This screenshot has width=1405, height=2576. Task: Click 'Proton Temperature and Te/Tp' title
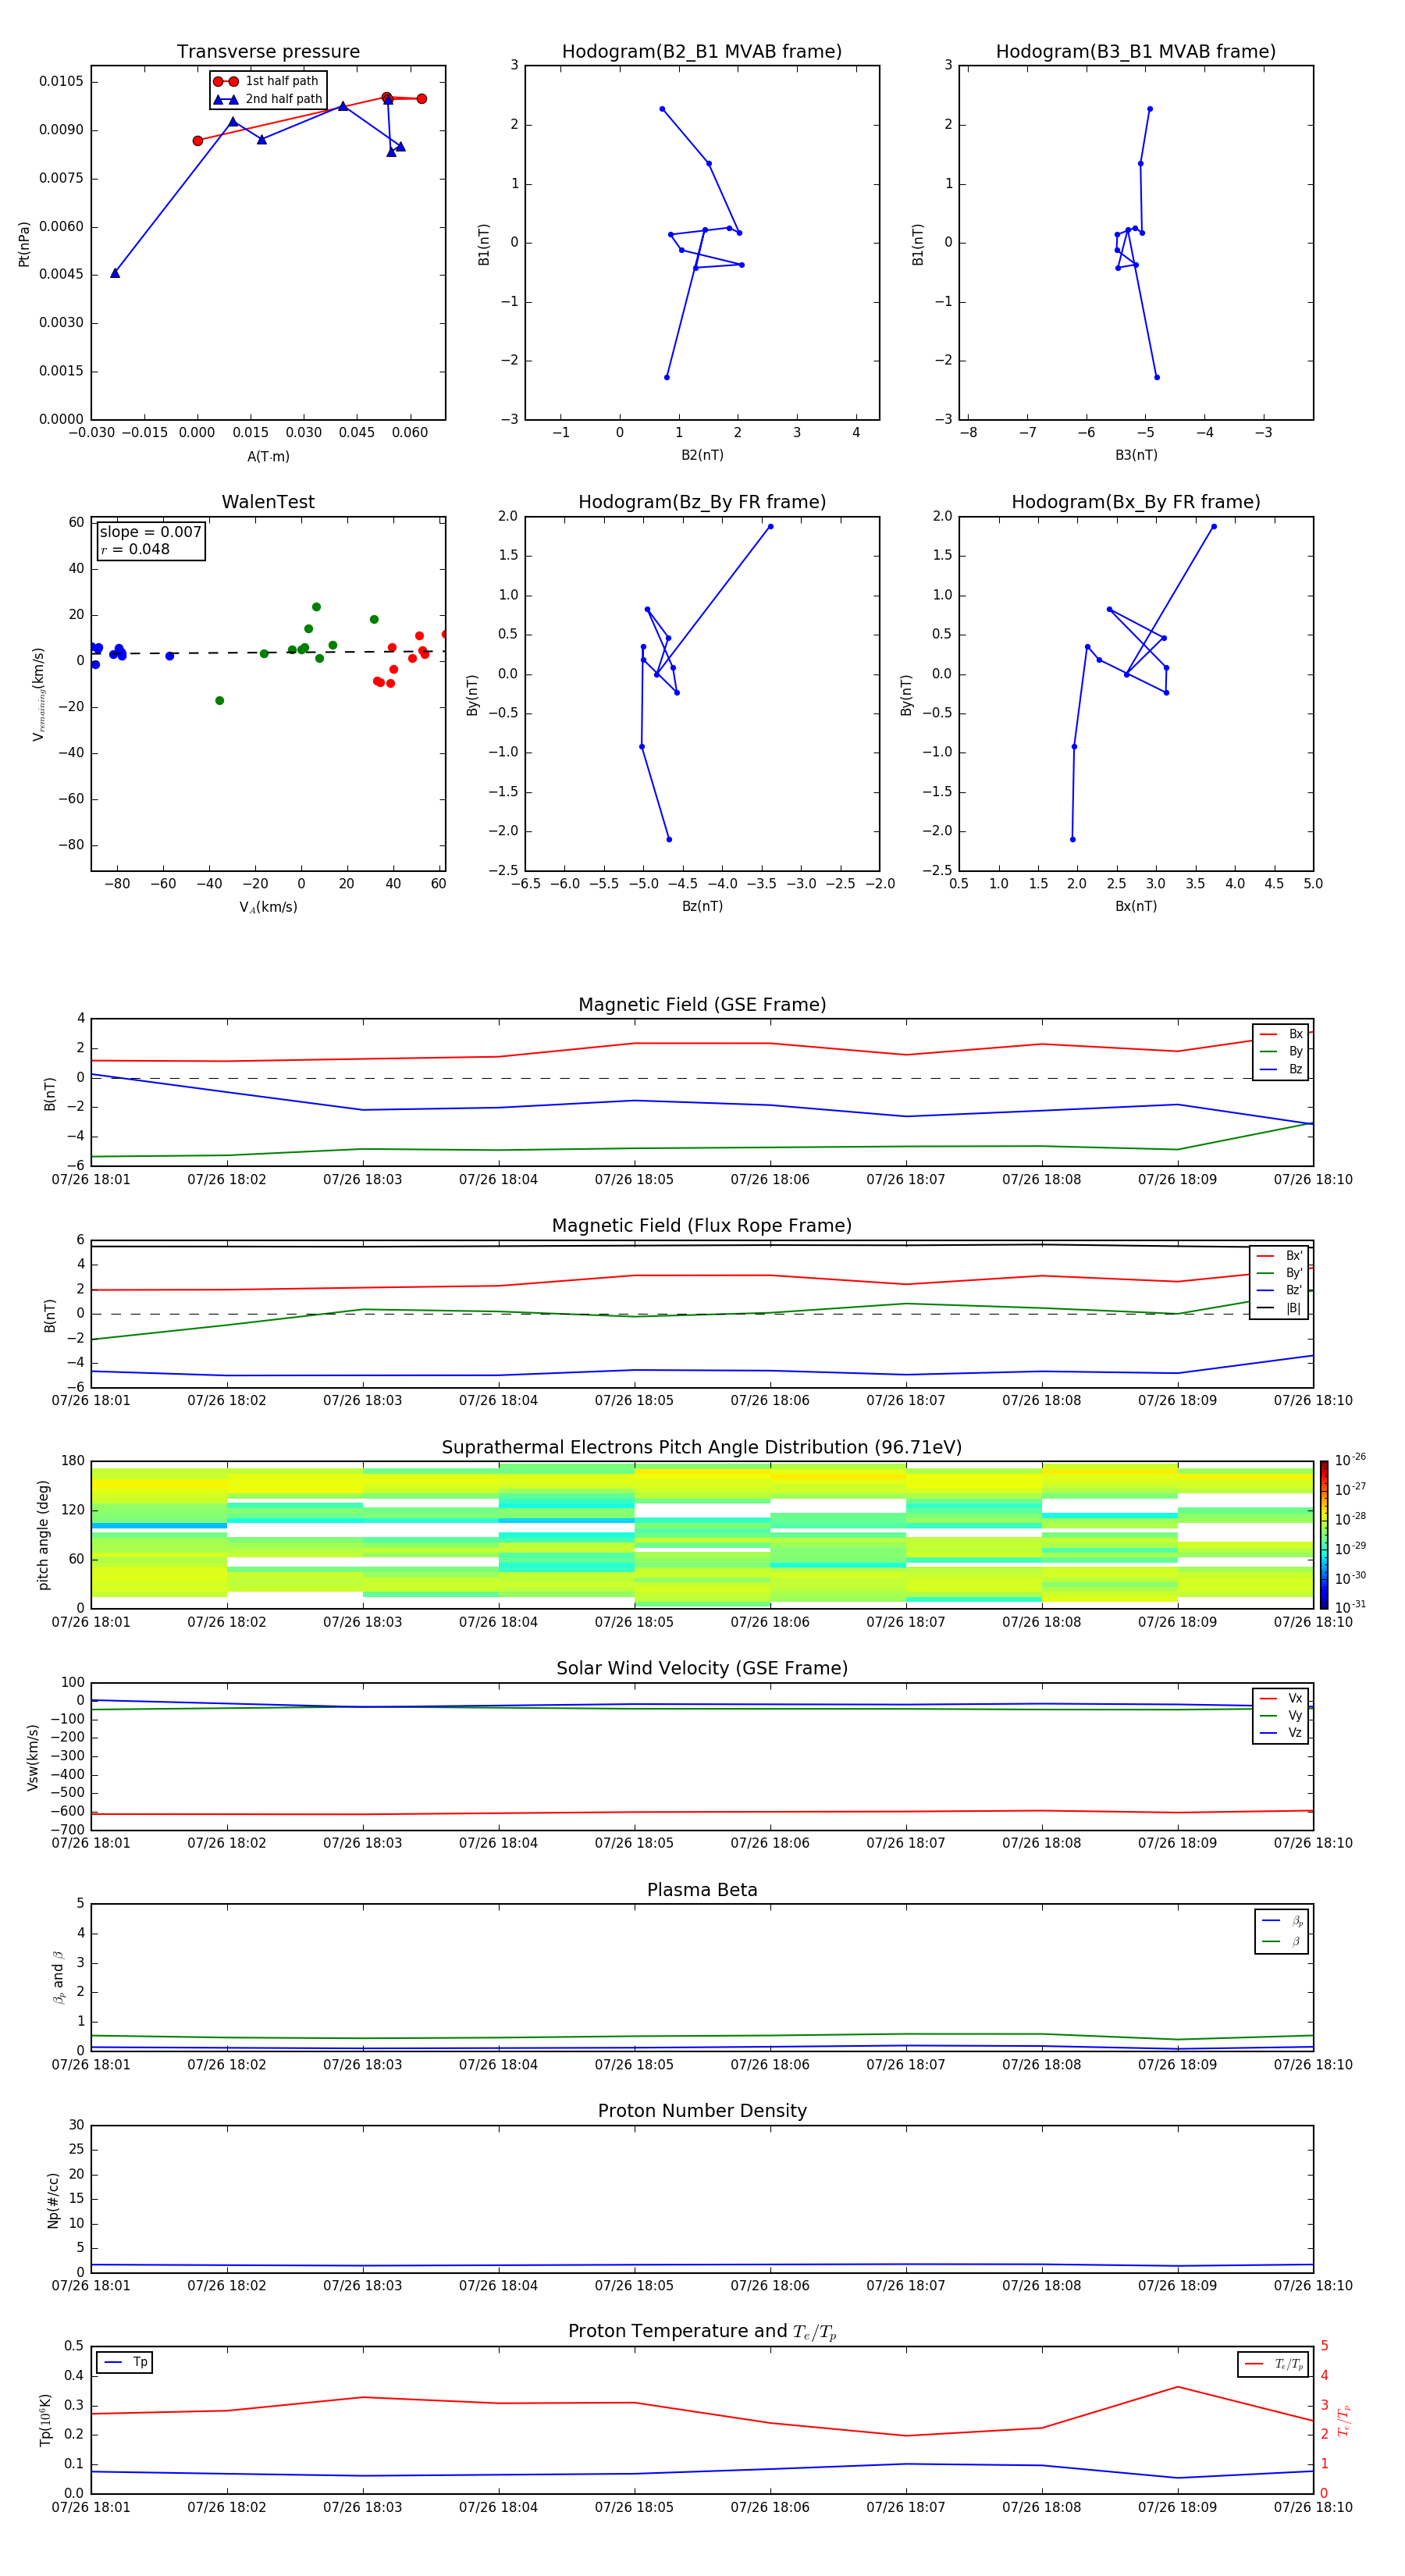(702, 2332)
